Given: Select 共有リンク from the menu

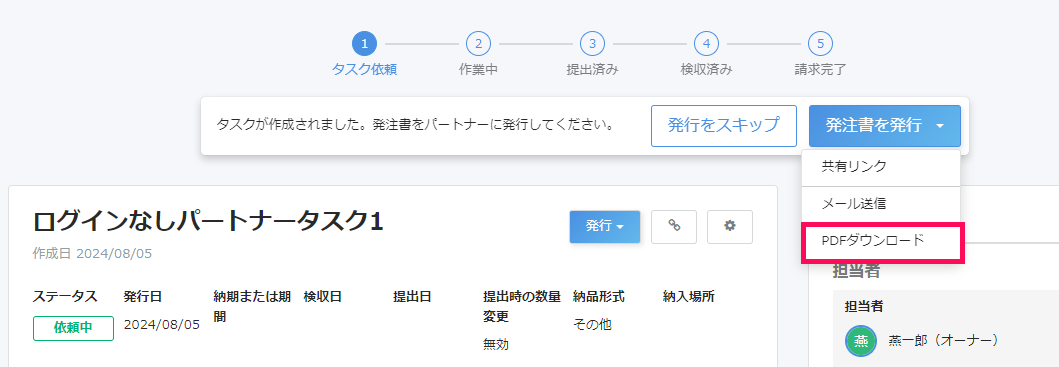Looking at the screenshot, I should pos(881,167).
